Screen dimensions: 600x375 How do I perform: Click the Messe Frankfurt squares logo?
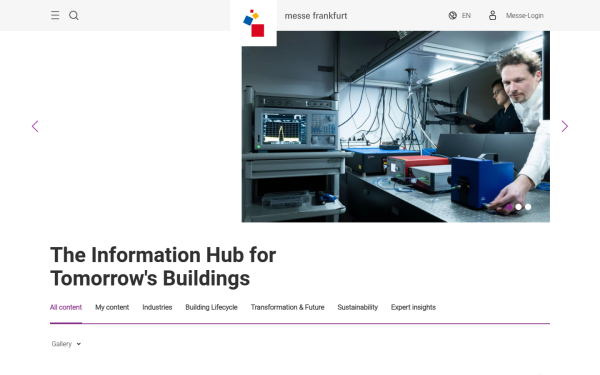(x=254, y=23)
